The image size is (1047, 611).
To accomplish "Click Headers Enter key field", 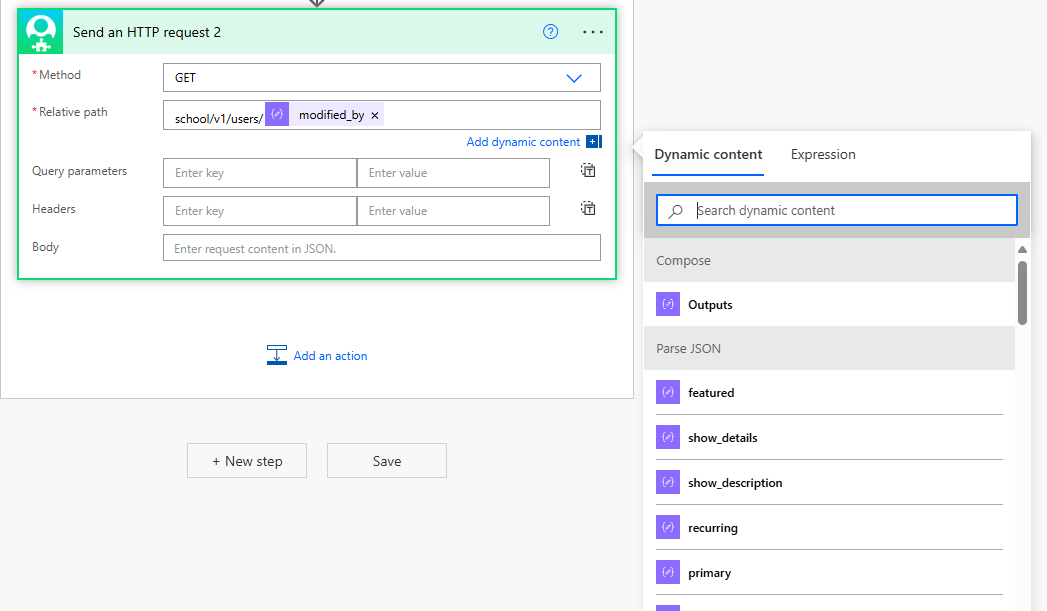I will [x=260, y=211].
